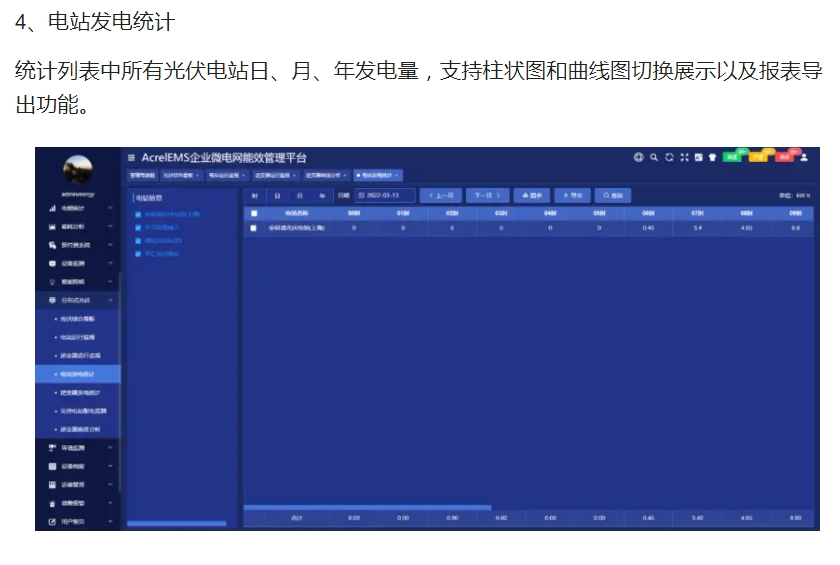
Task: Click the date field showing 2022-03-13
Action: point(385,195)
